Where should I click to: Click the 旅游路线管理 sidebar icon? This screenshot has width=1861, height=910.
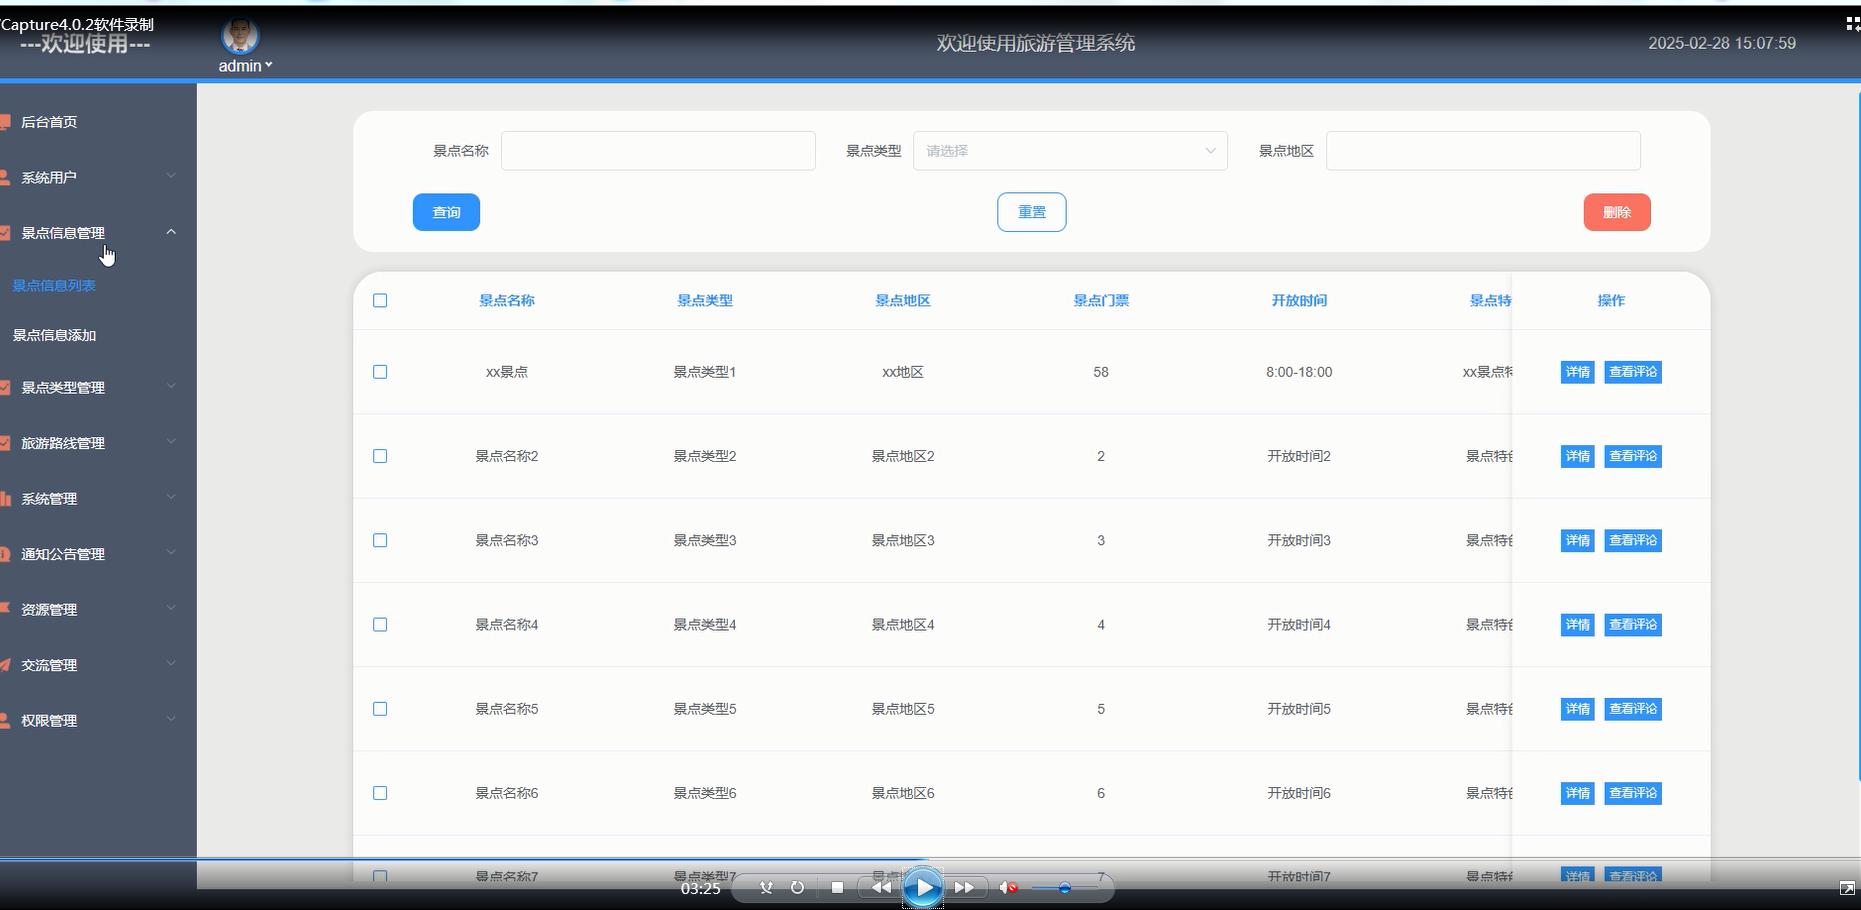click(x=5, y=443)
